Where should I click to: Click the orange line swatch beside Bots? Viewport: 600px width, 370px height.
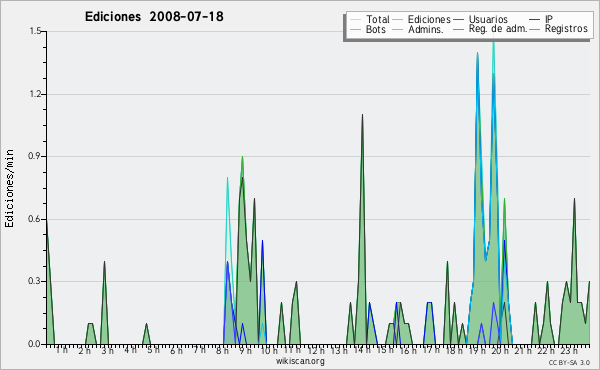(x=355, y=29)
